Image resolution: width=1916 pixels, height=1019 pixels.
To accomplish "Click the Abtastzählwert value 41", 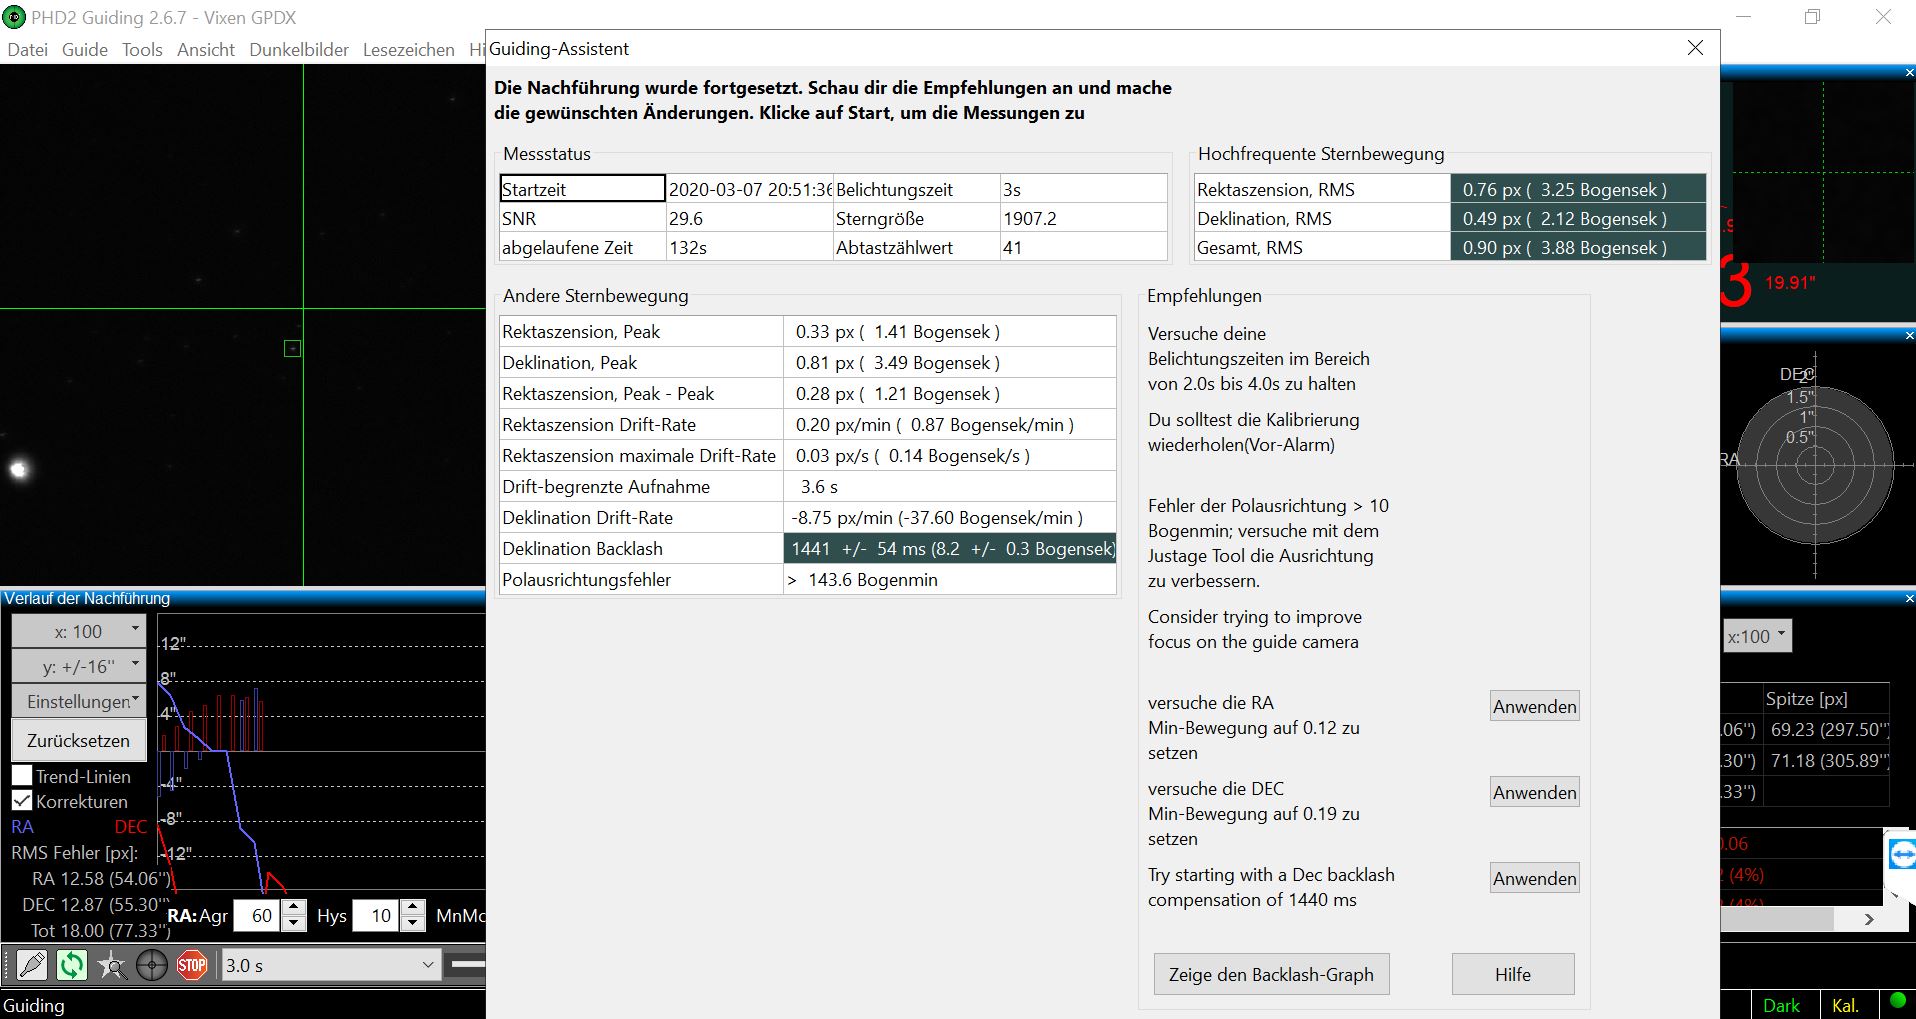I will point(1084,247).
